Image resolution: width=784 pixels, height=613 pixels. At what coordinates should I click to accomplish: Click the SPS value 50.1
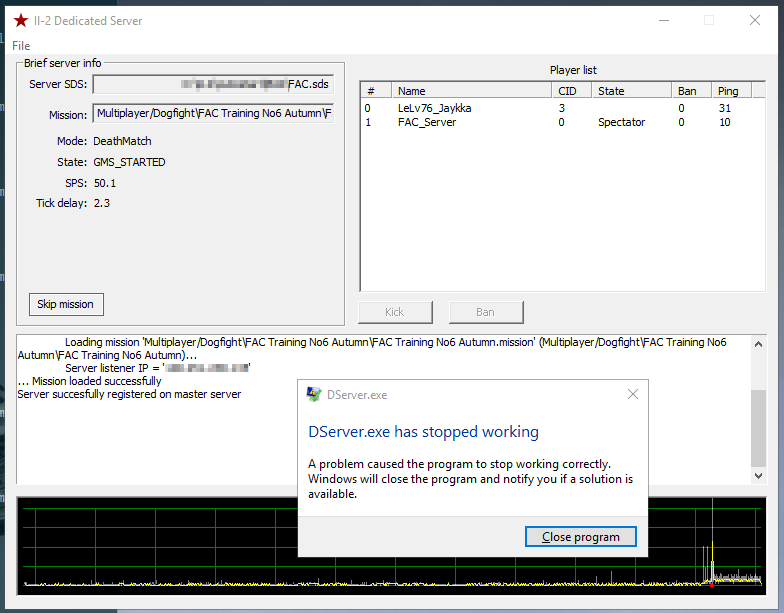(104, 183)
